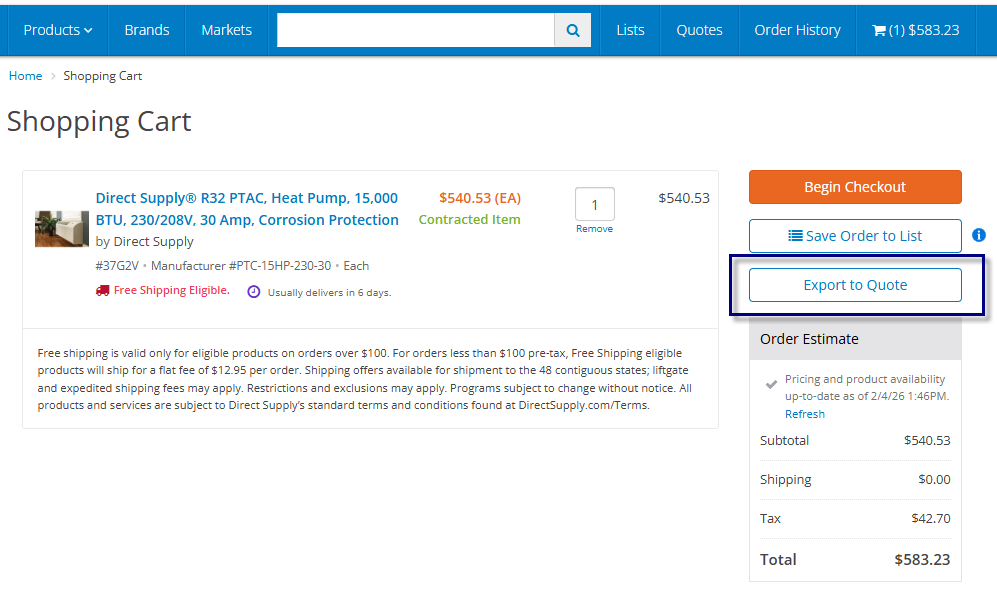The image size is (997, 592).
Task: Click the item number #37G2V
Action: click(x=117, y=266)
